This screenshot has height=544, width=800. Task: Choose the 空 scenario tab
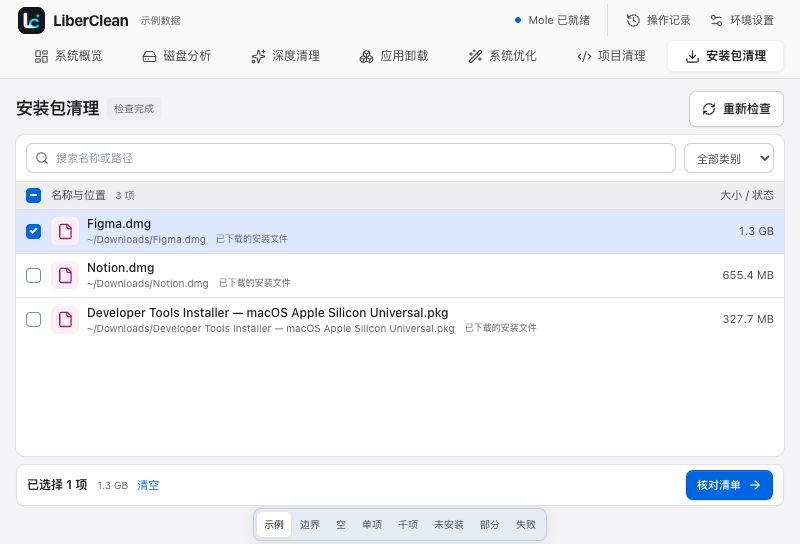341,525
